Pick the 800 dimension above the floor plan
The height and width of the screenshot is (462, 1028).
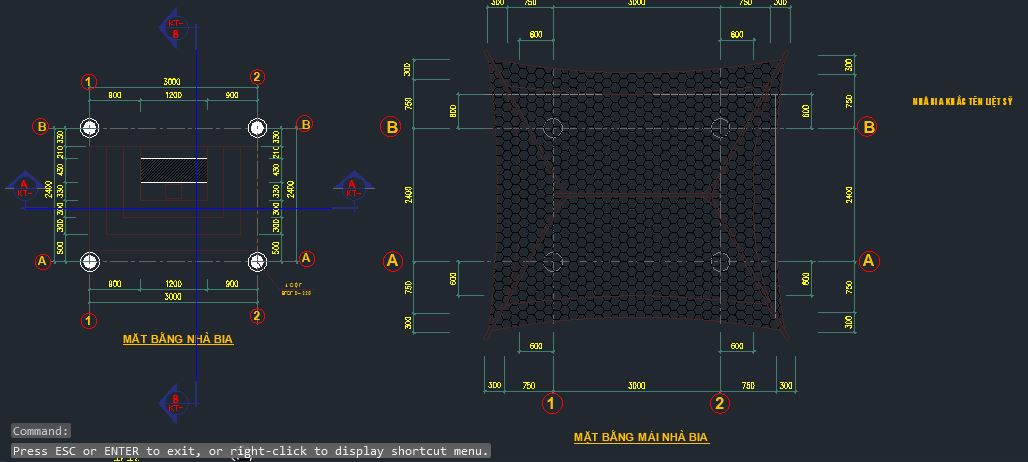[115, 95]
